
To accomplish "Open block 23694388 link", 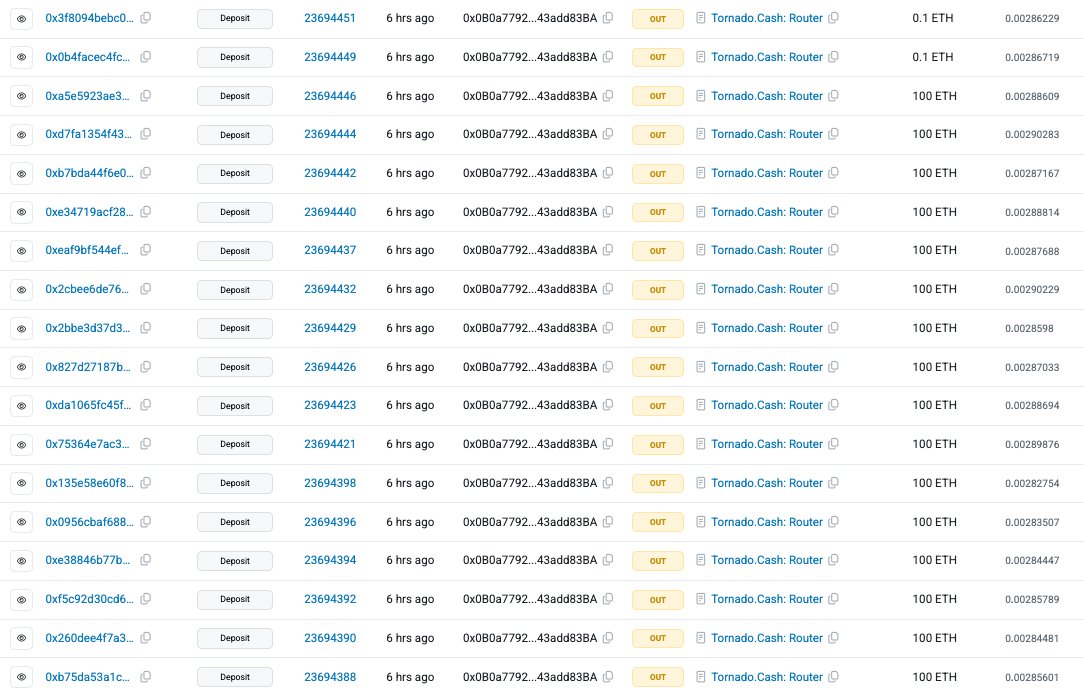I will point(330,677).
